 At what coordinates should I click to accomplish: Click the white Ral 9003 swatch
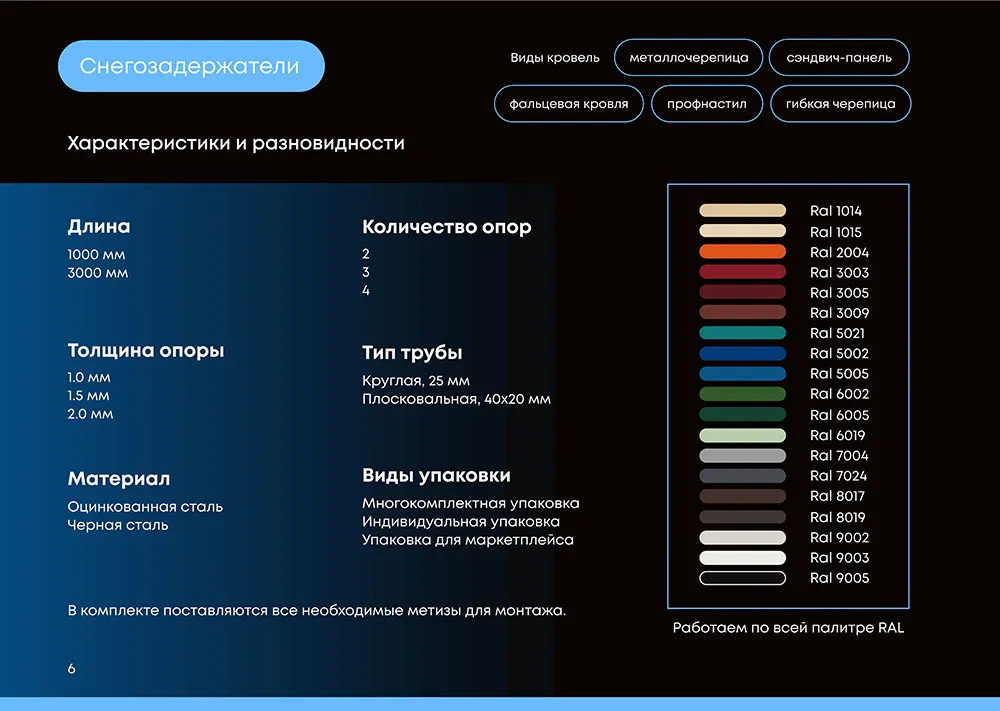point(742,558)
